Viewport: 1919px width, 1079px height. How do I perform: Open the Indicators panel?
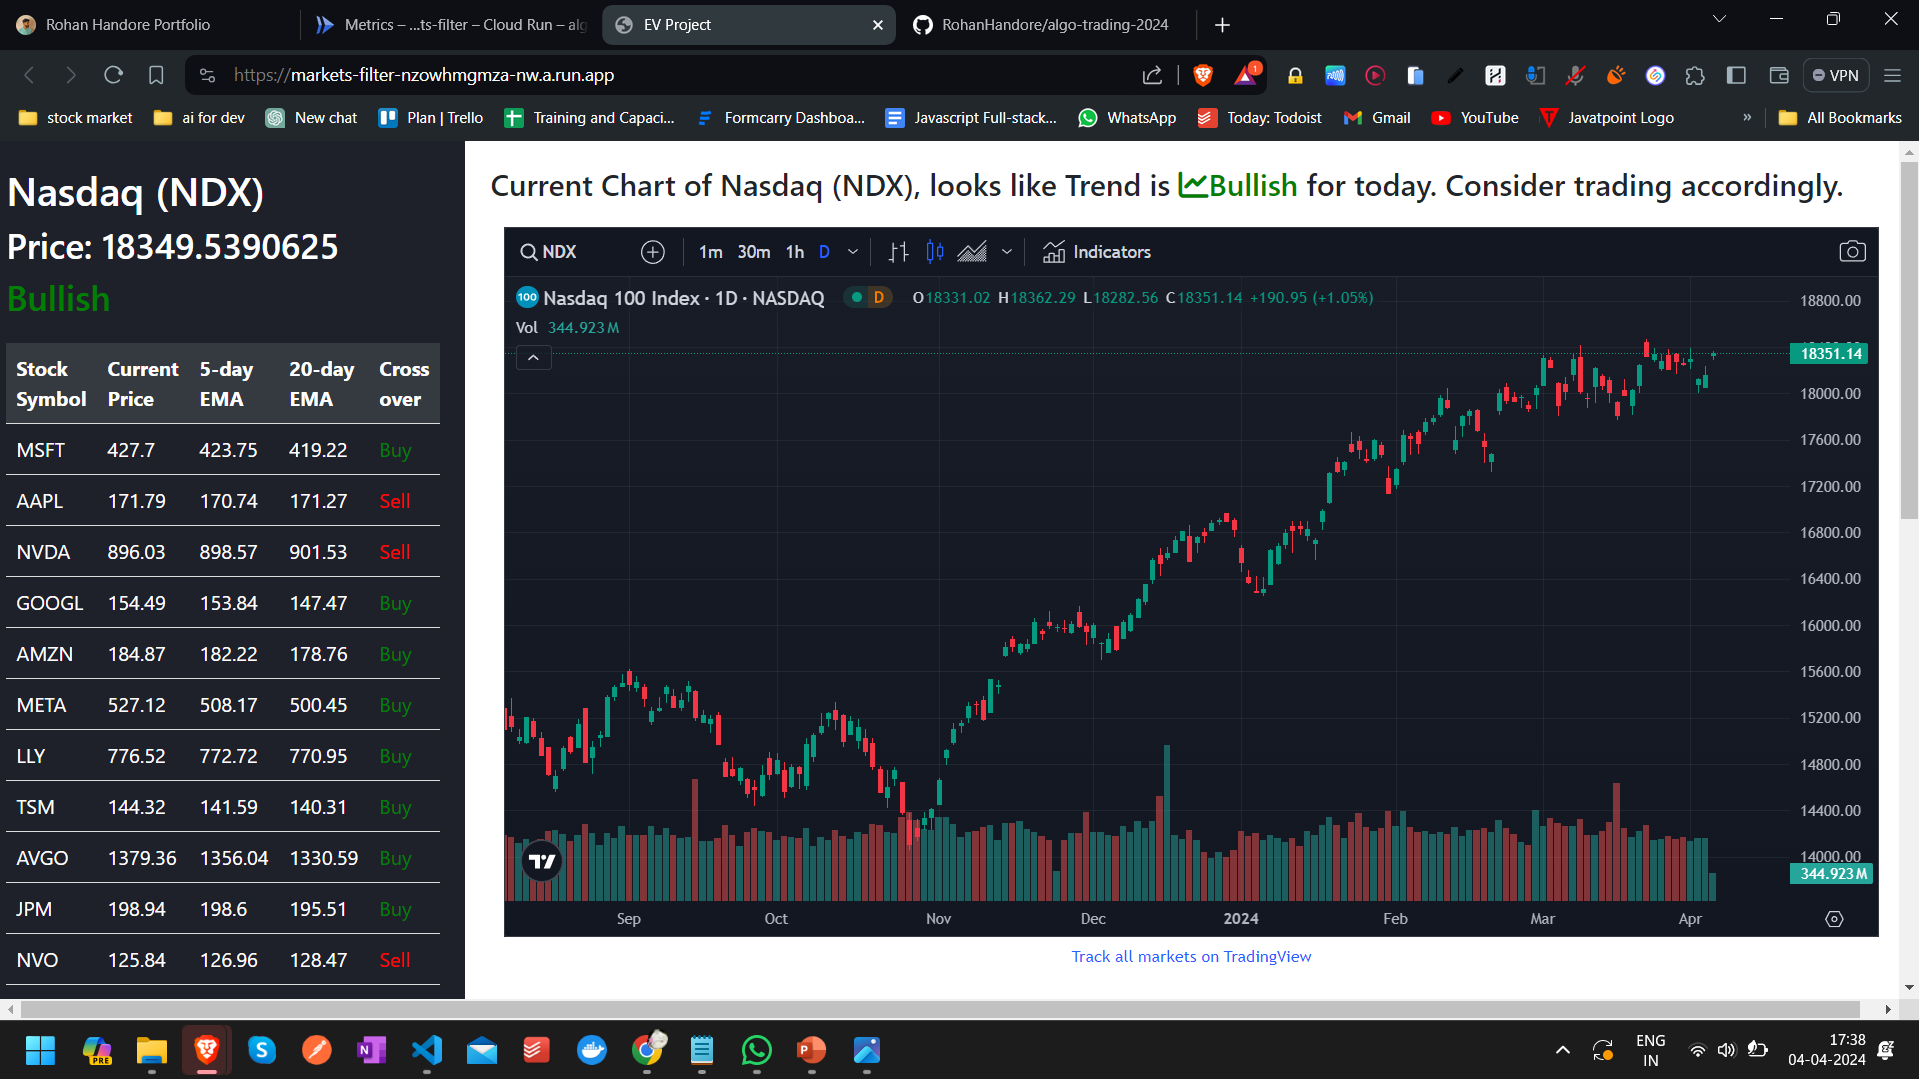point(1097,252)
